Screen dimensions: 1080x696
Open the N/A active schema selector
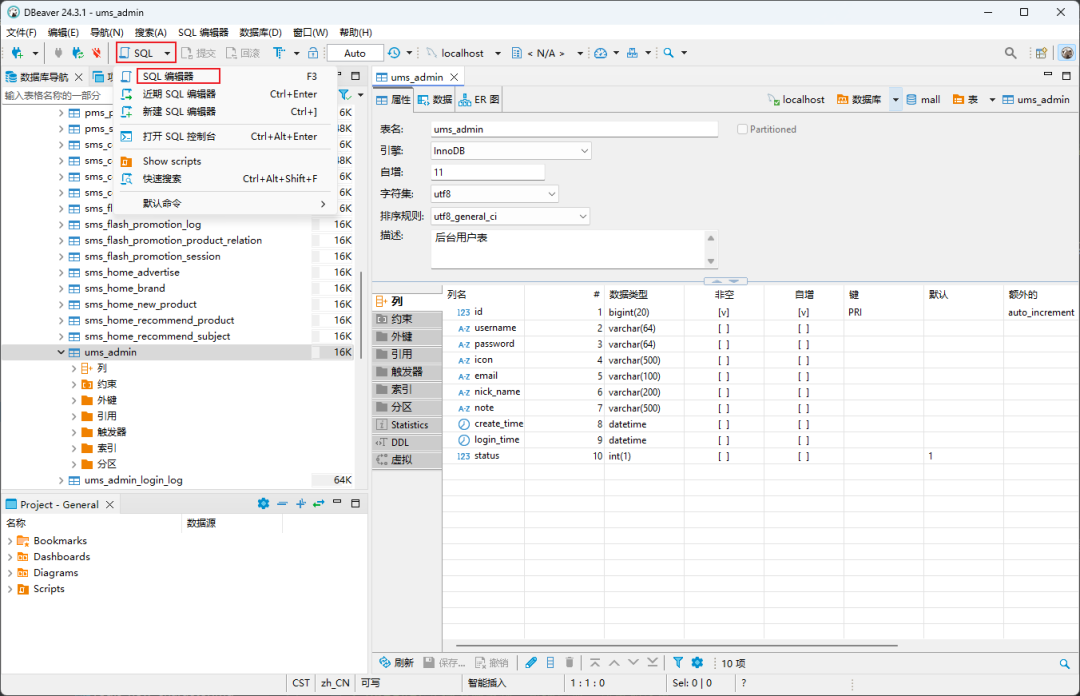click(547, 53)
